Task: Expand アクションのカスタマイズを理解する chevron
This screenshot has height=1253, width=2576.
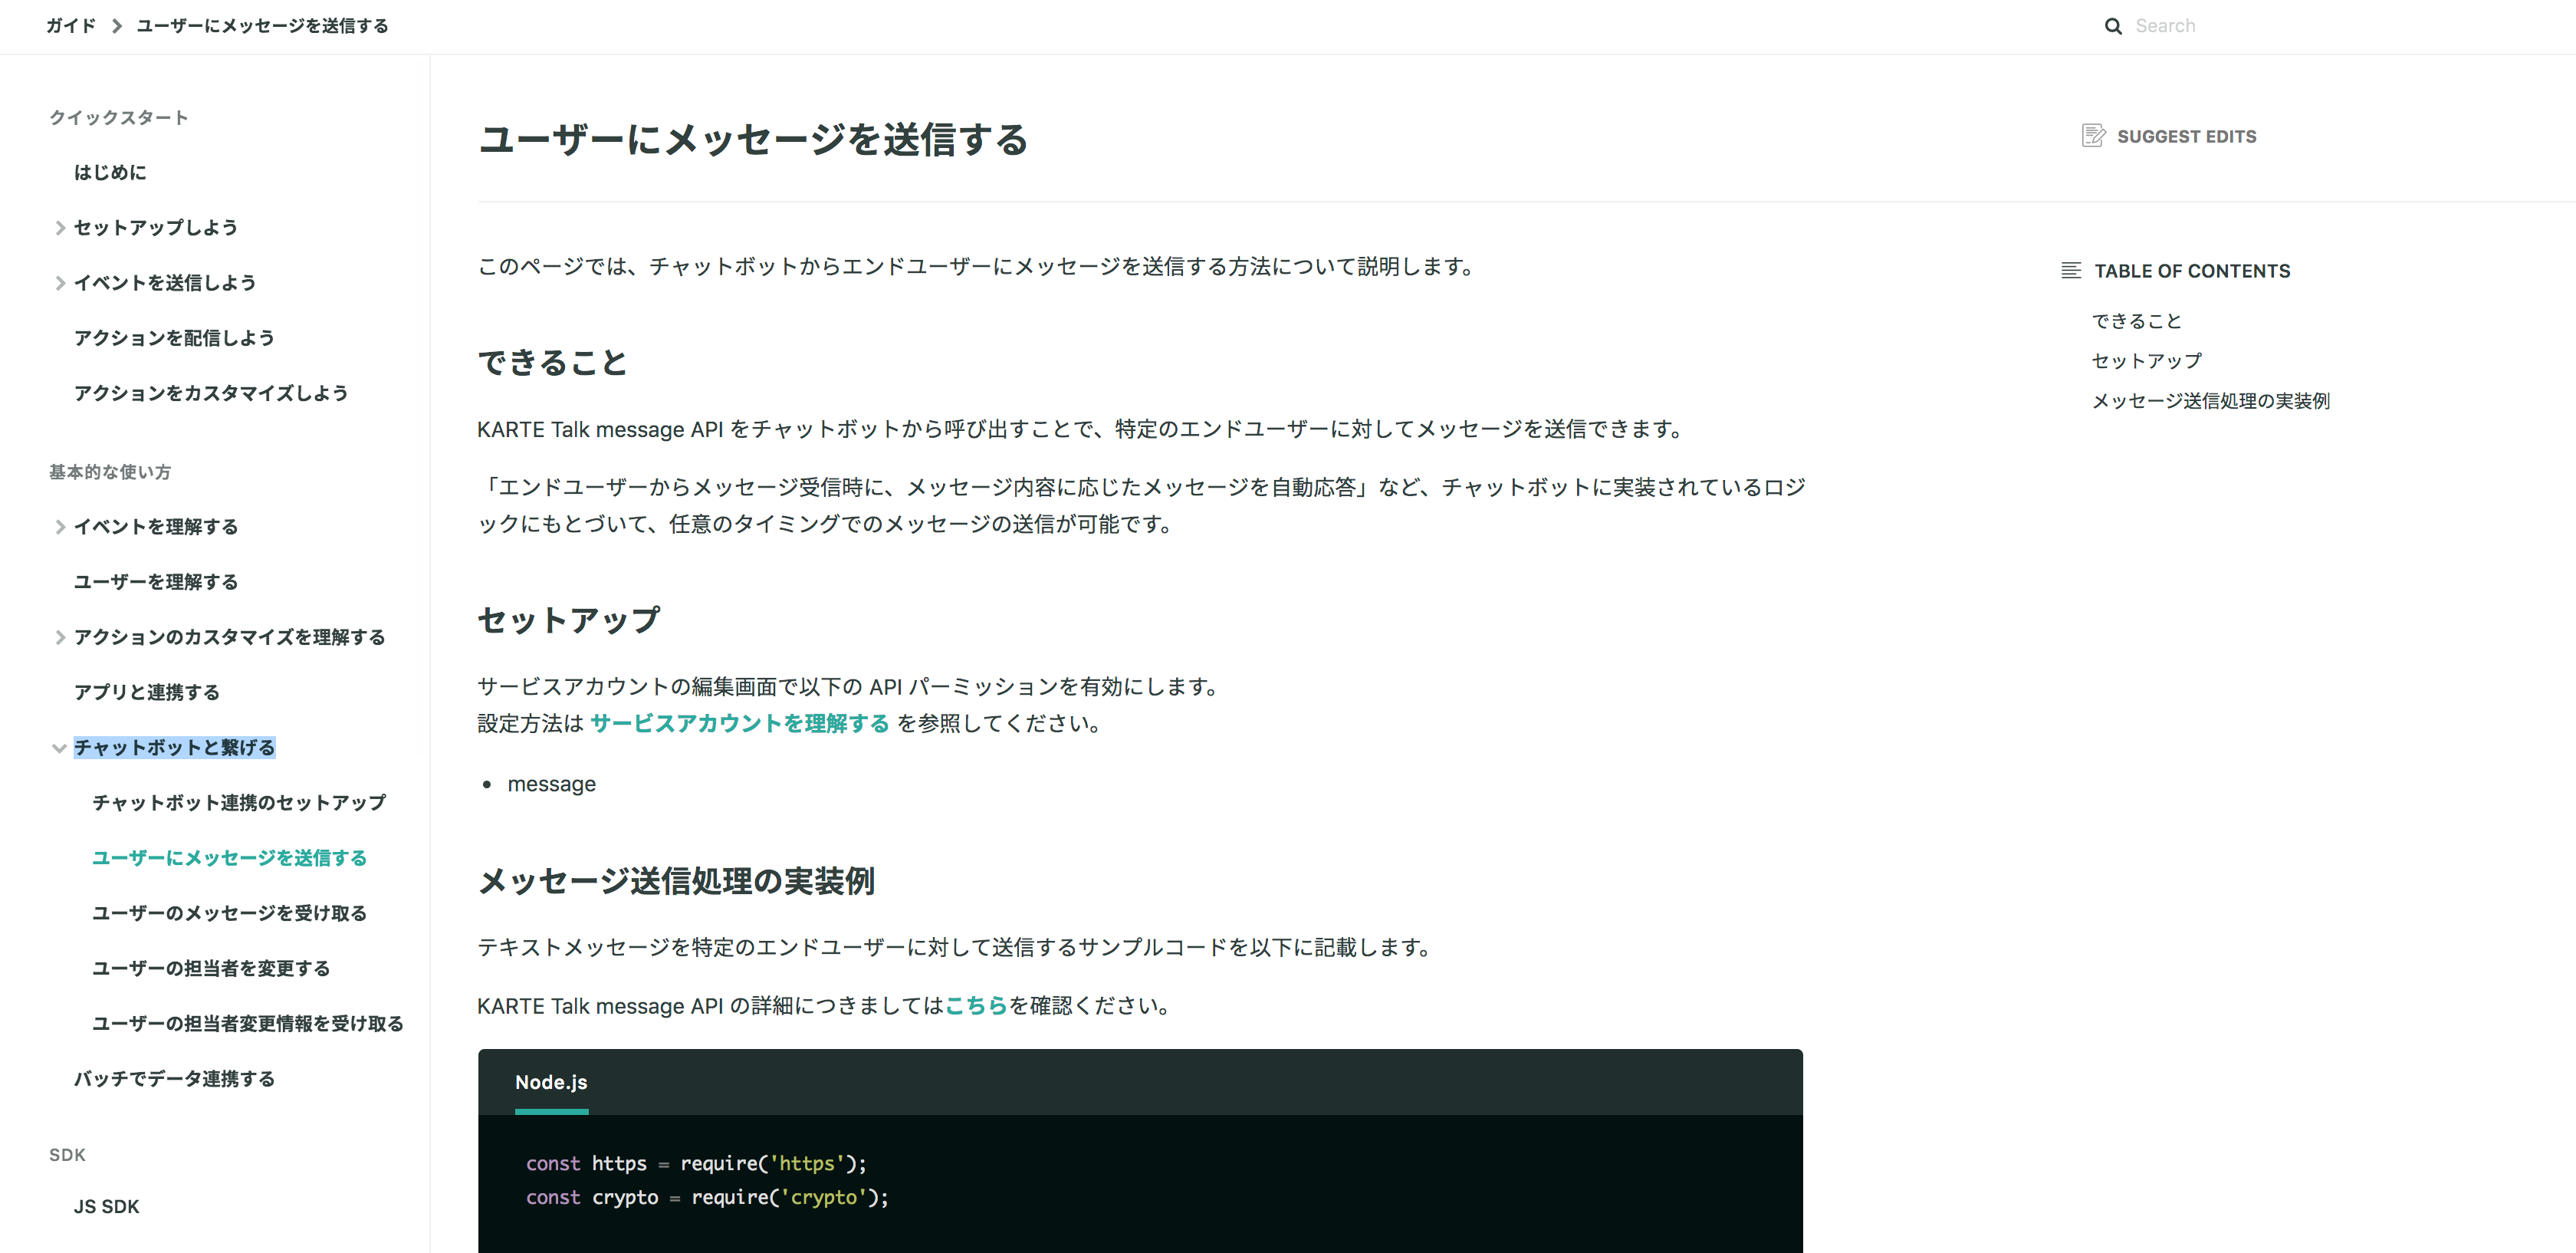Action: point(60,637)
